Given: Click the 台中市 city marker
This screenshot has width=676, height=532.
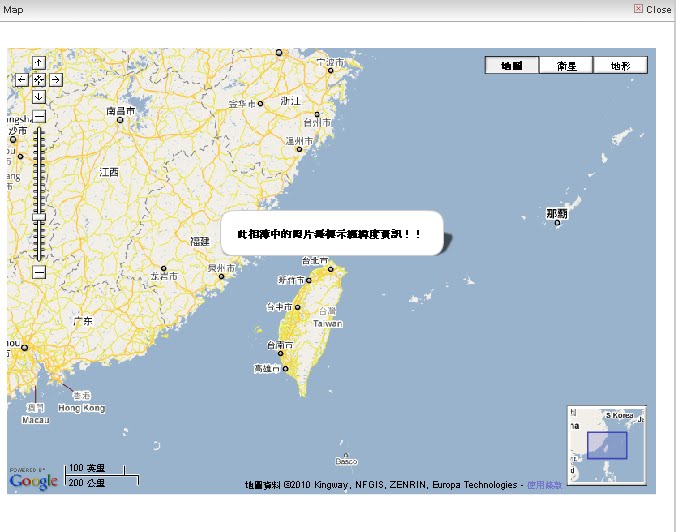Looking at the screenshot, I should [297, 307].
